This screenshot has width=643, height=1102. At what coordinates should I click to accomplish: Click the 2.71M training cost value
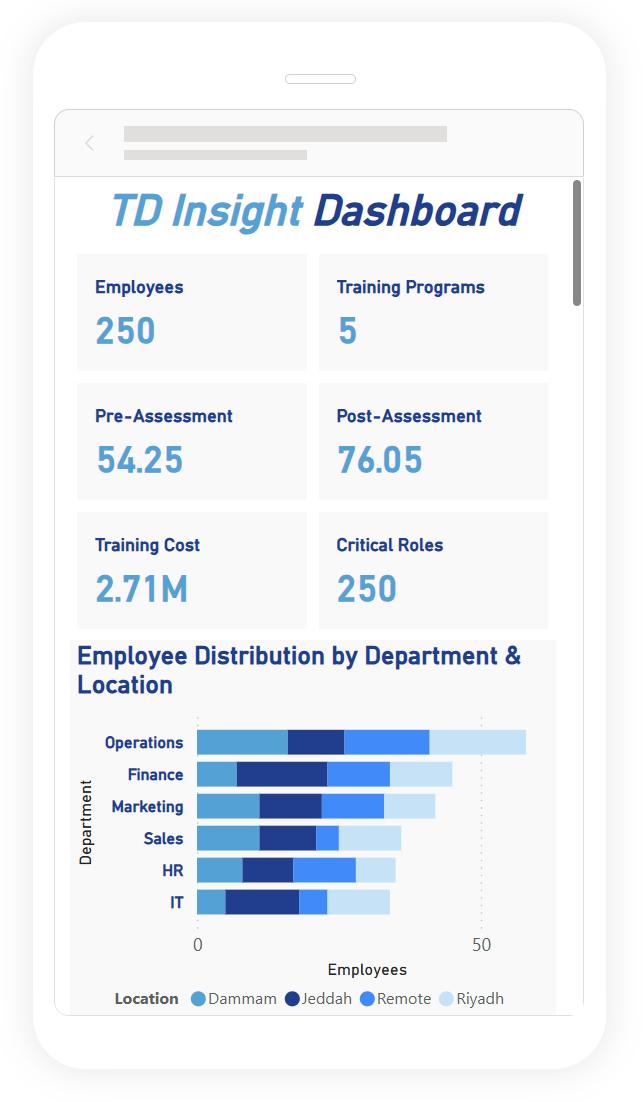142,589
